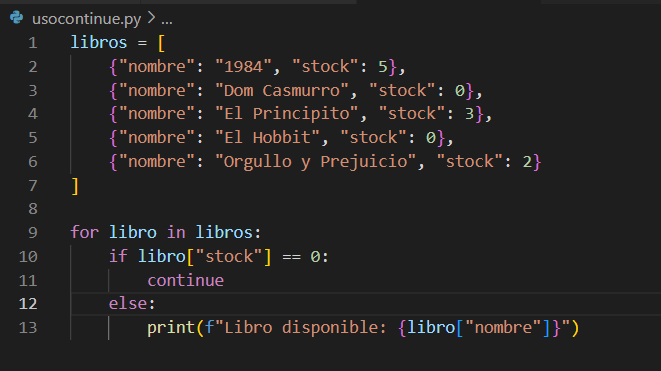
Task: Click the if keyword on line 10
Action: click(118, 256)
